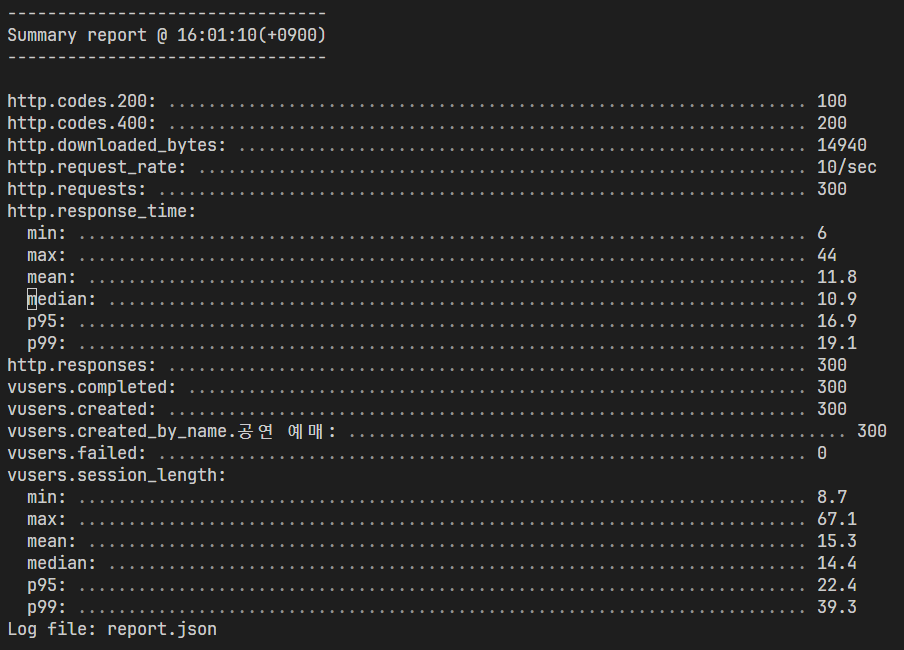904x650 pixels.
Task: Click the http.request_rate value 10/sec
Action: pos(846,167)
